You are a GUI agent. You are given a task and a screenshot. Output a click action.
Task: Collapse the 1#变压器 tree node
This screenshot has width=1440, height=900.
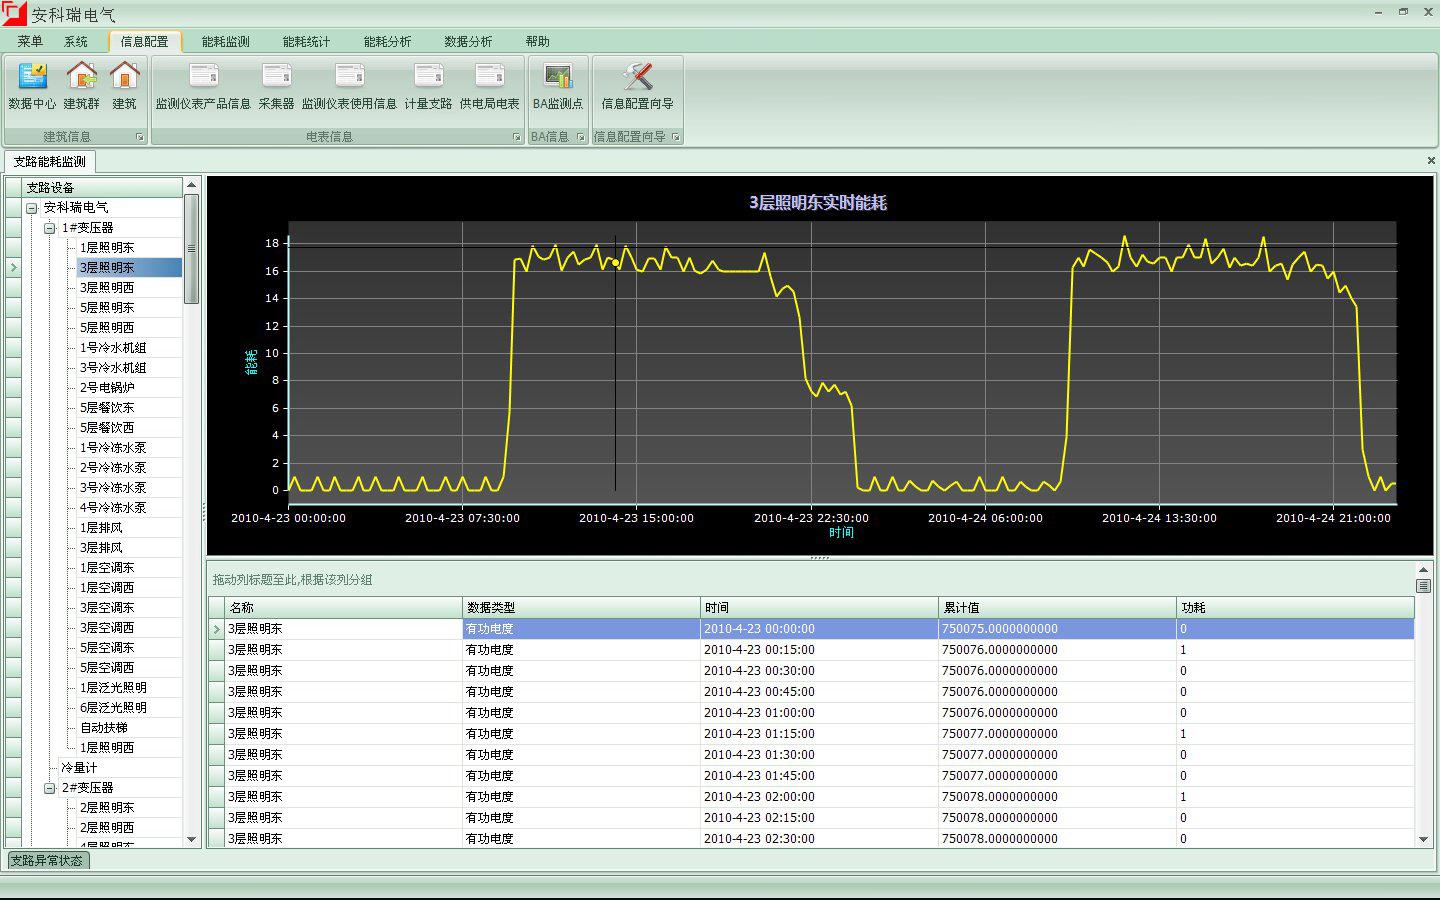click(x=50, y=228)
